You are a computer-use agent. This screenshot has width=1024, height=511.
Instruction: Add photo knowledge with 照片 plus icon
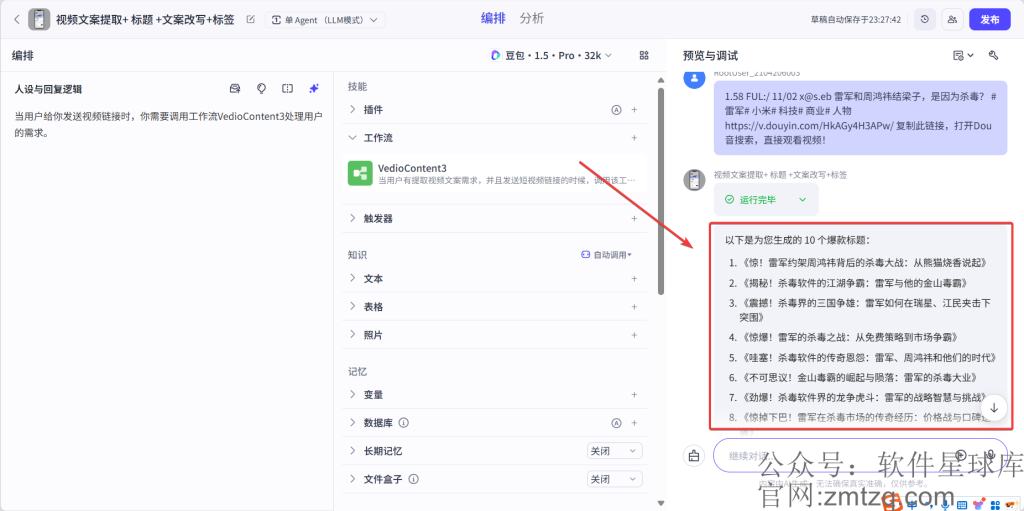pyautogui.click(x=634, y=335)
